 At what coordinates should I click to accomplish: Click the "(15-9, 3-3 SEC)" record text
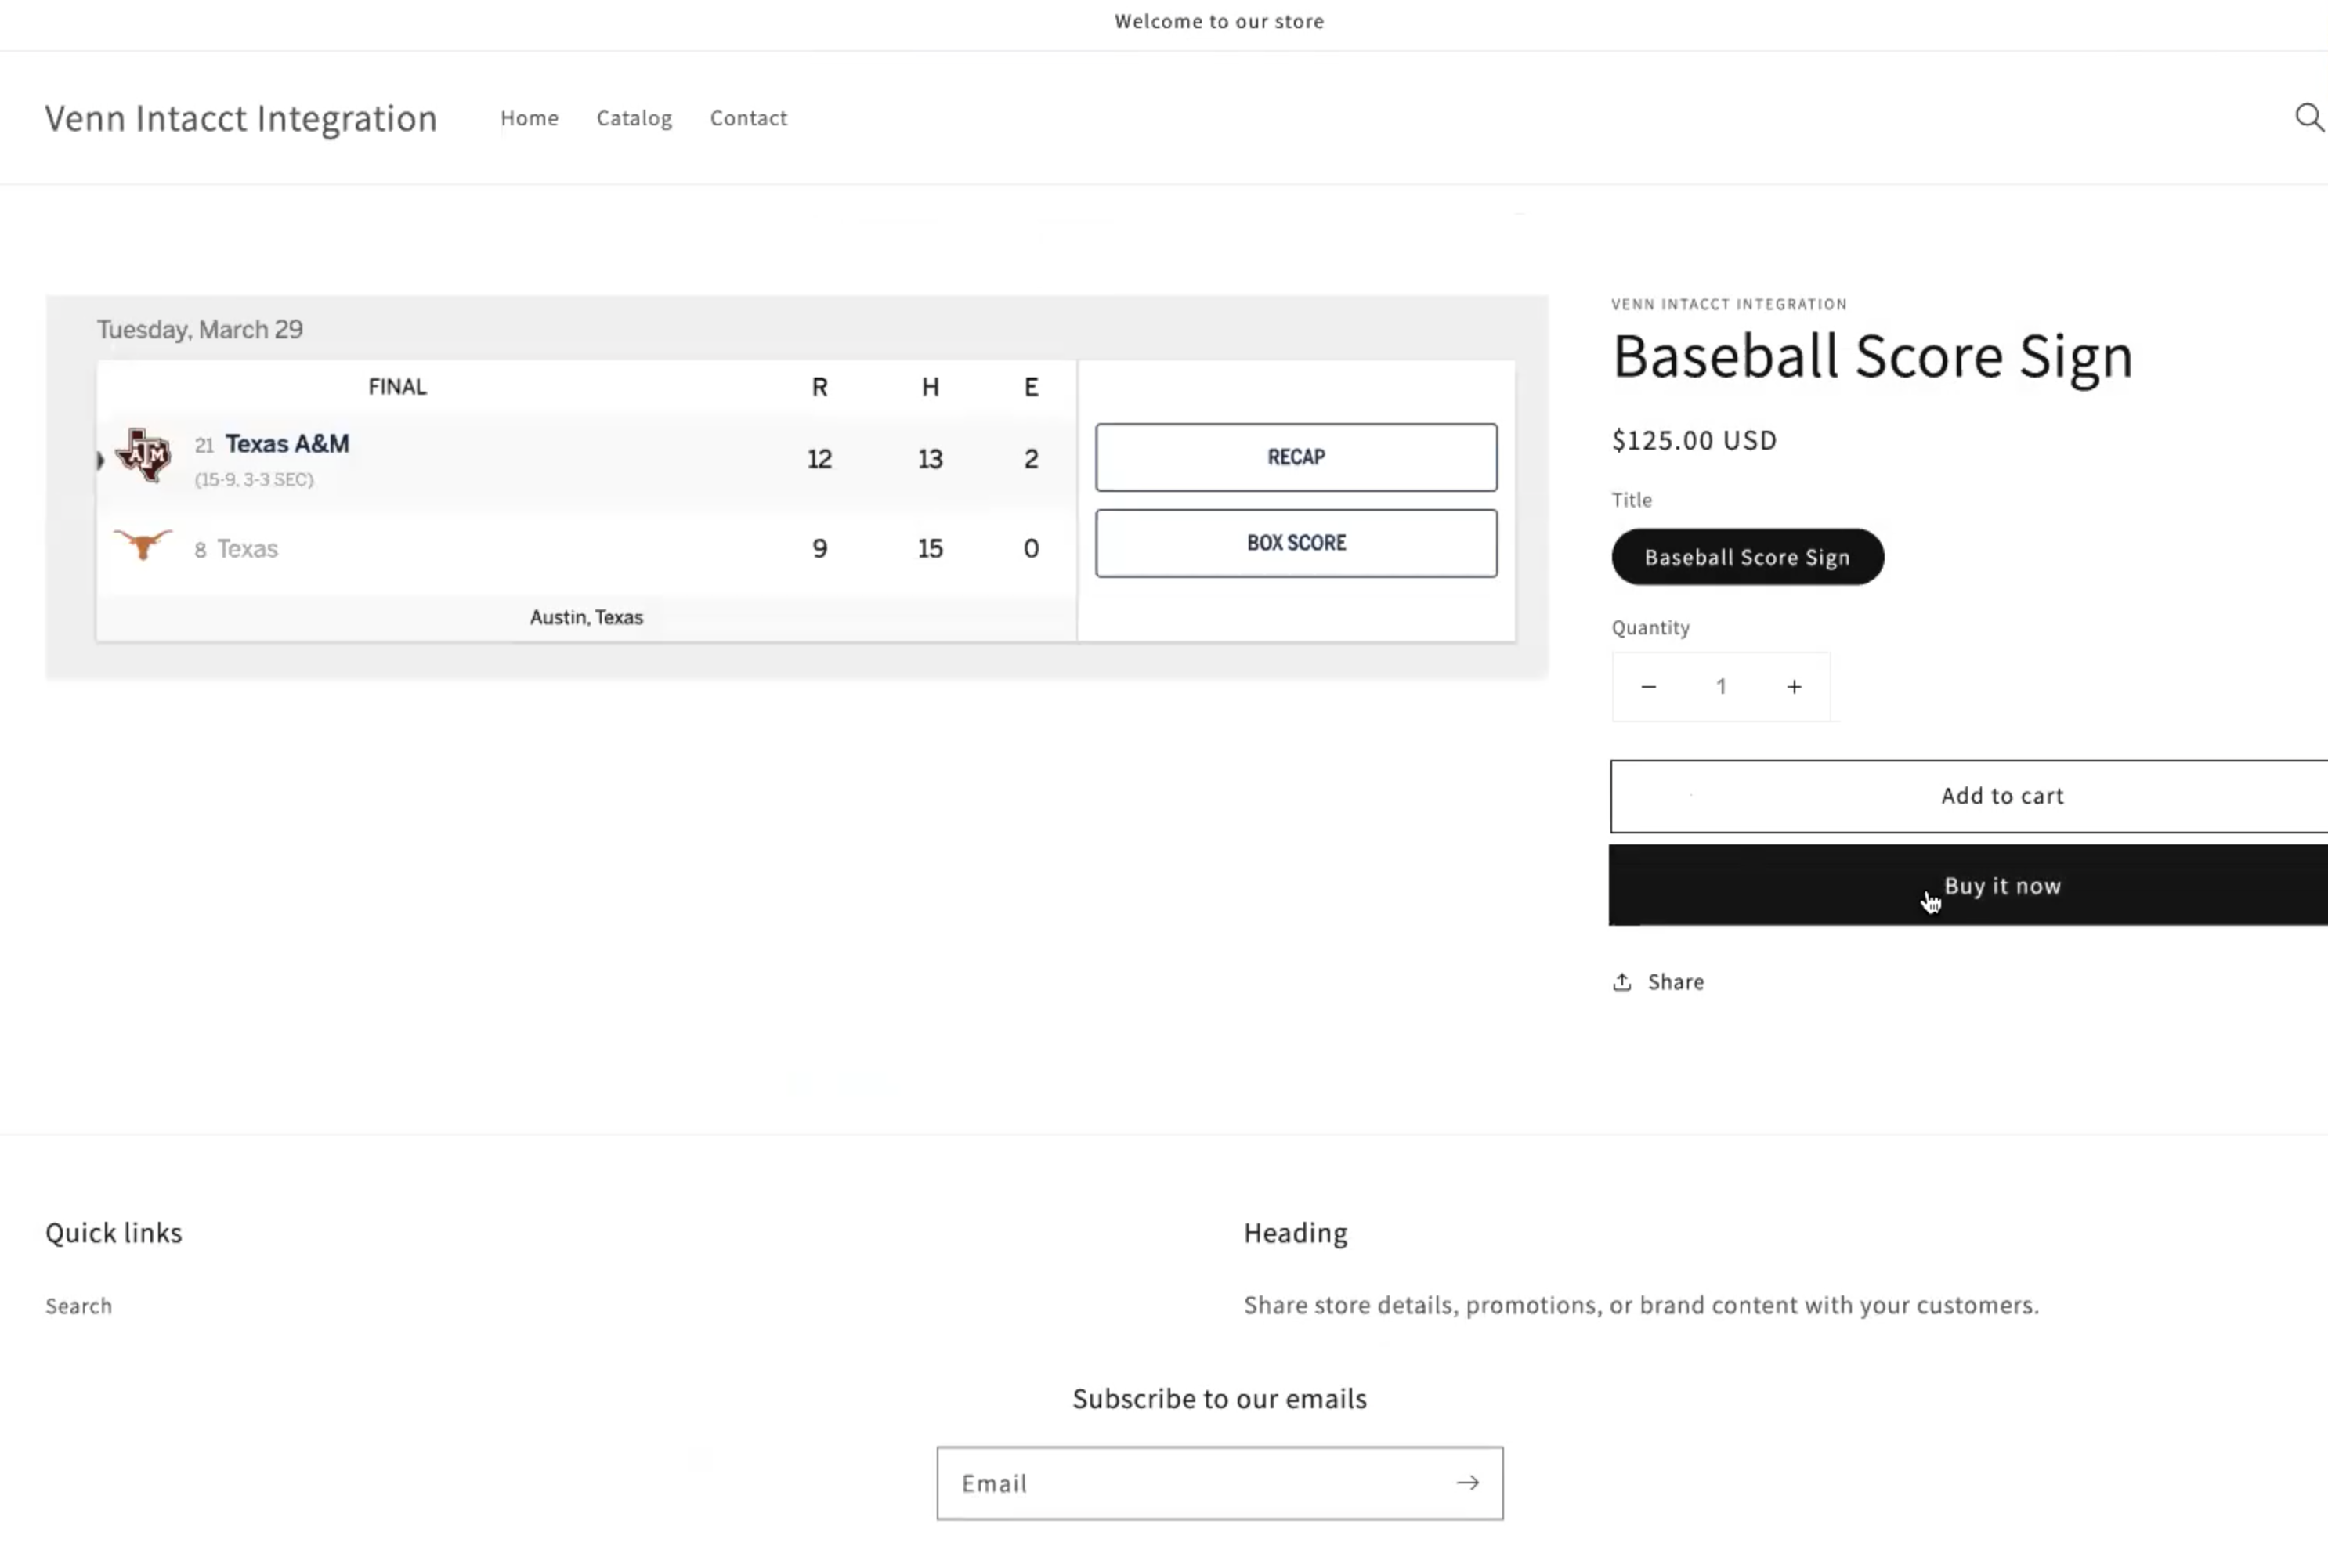[x=254, y=479]
